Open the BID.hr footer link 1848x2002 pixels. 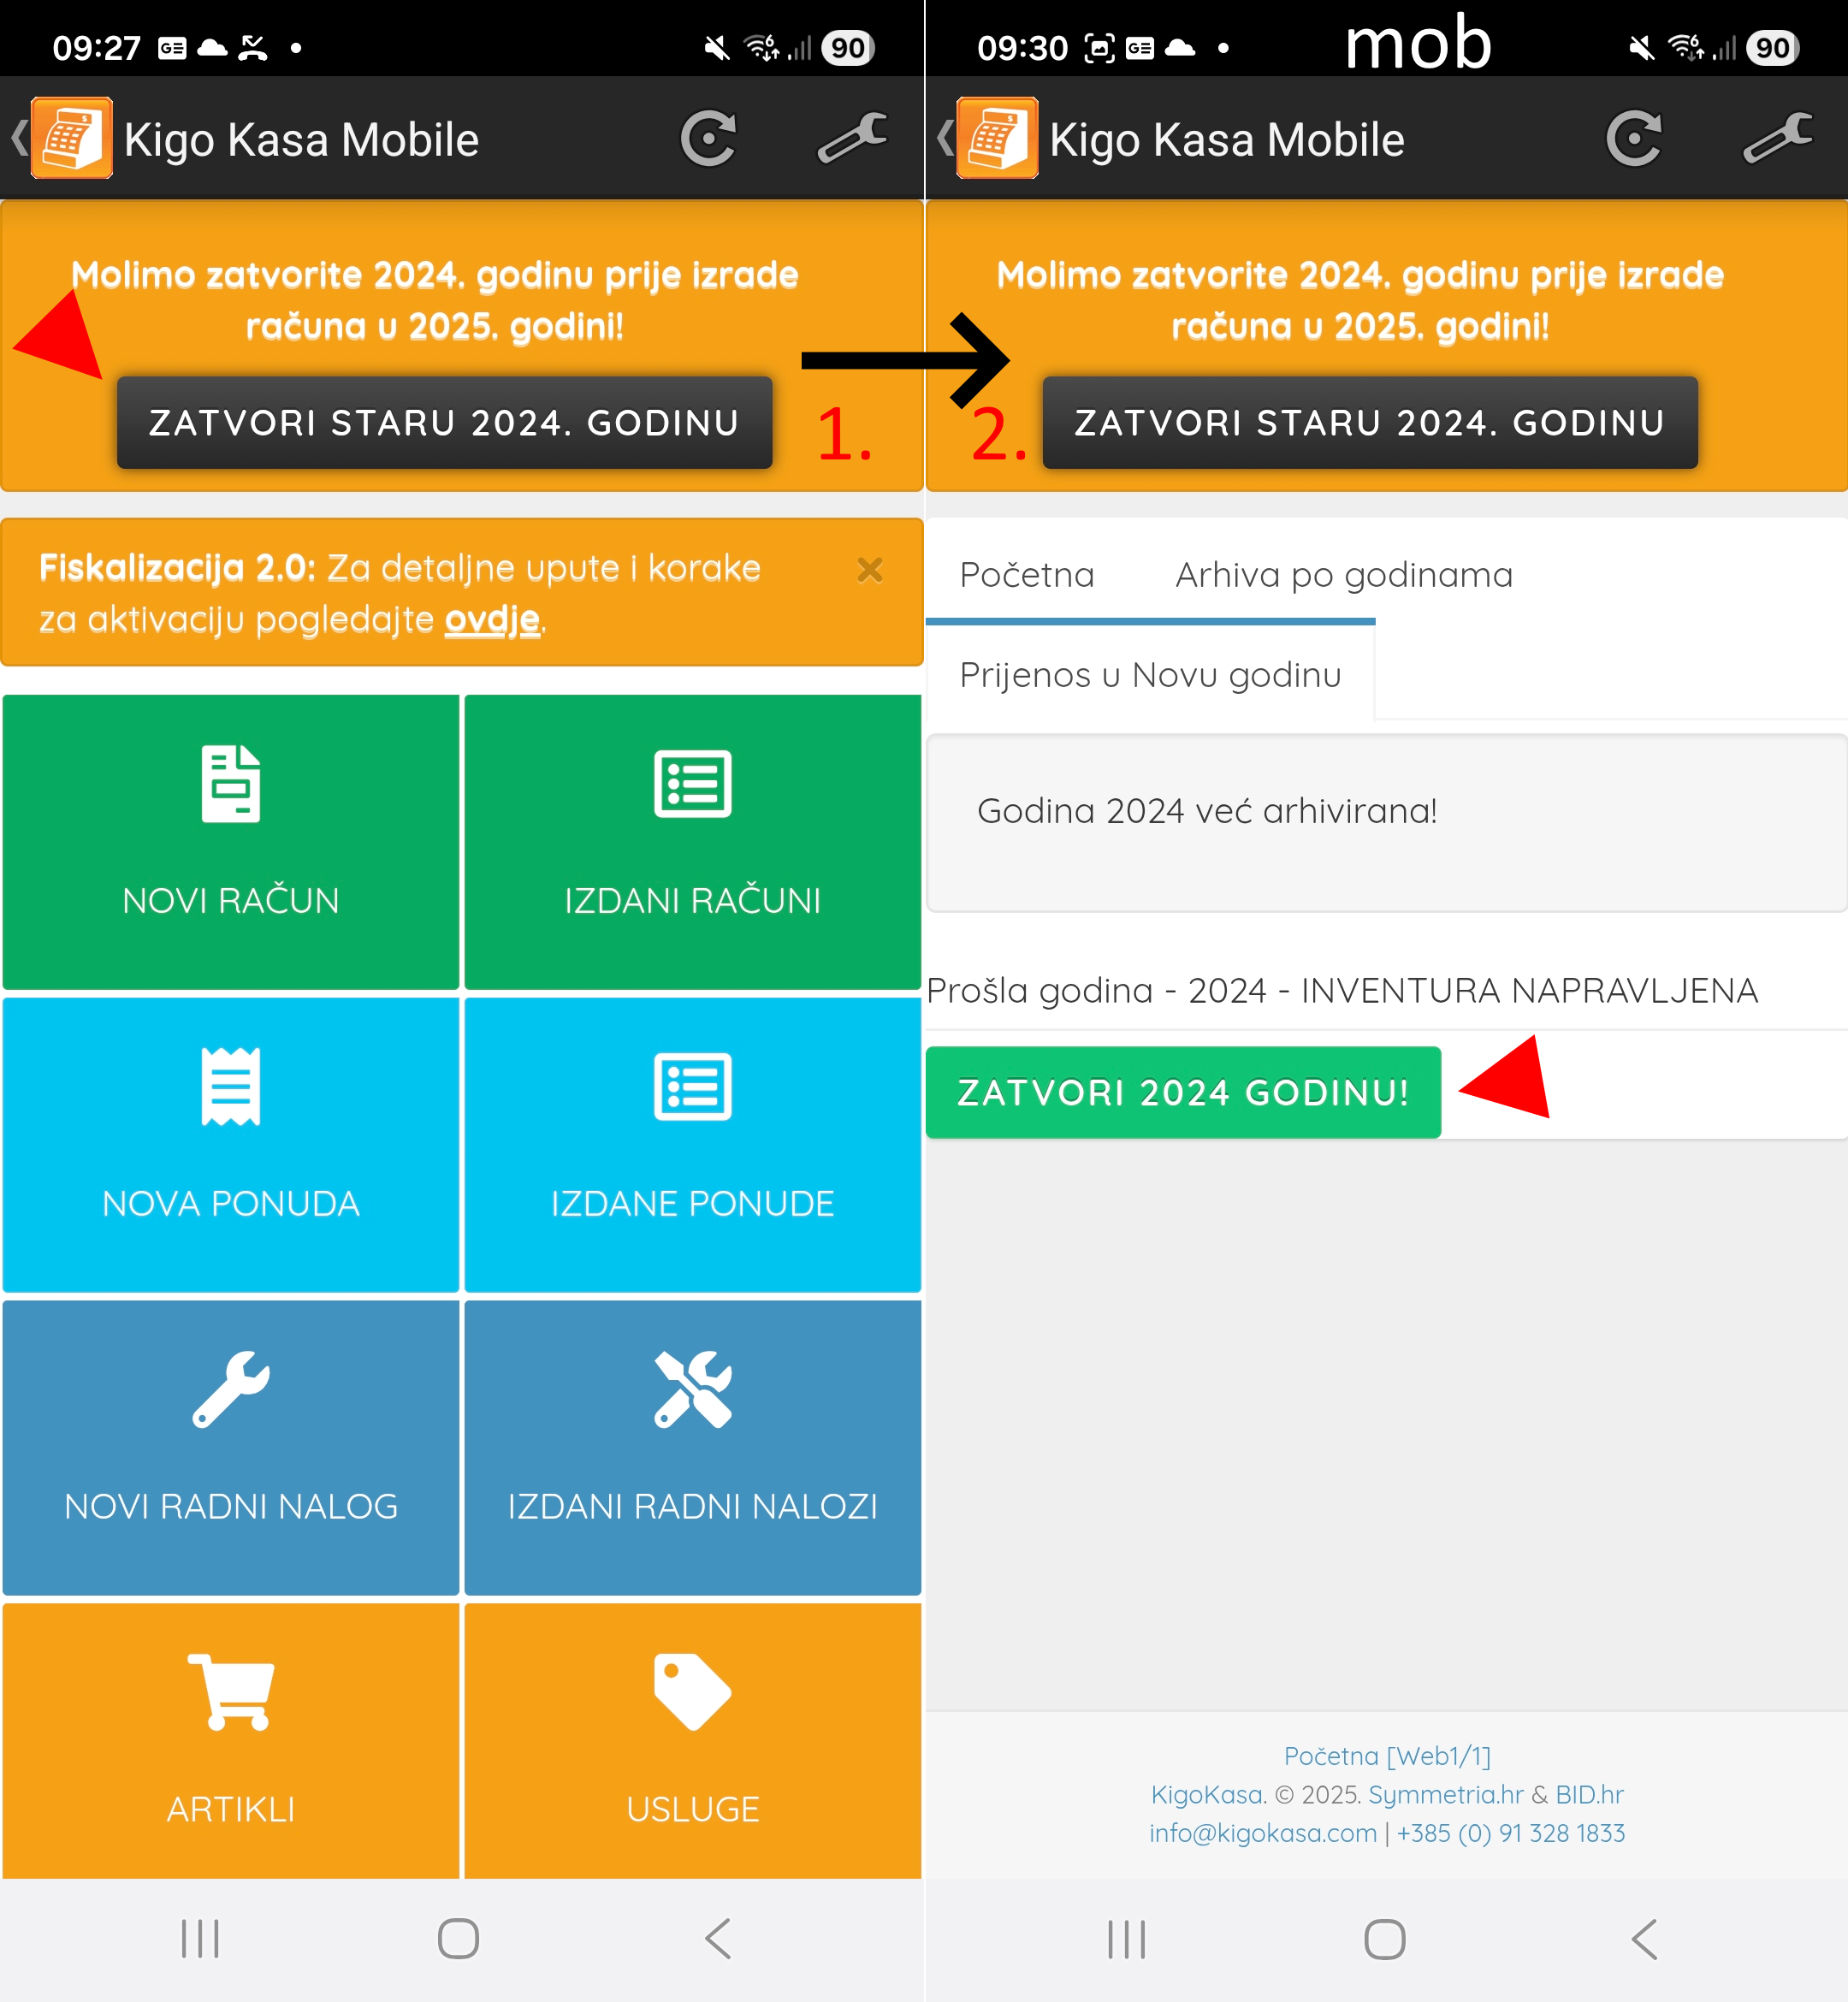[1589, 1795]
